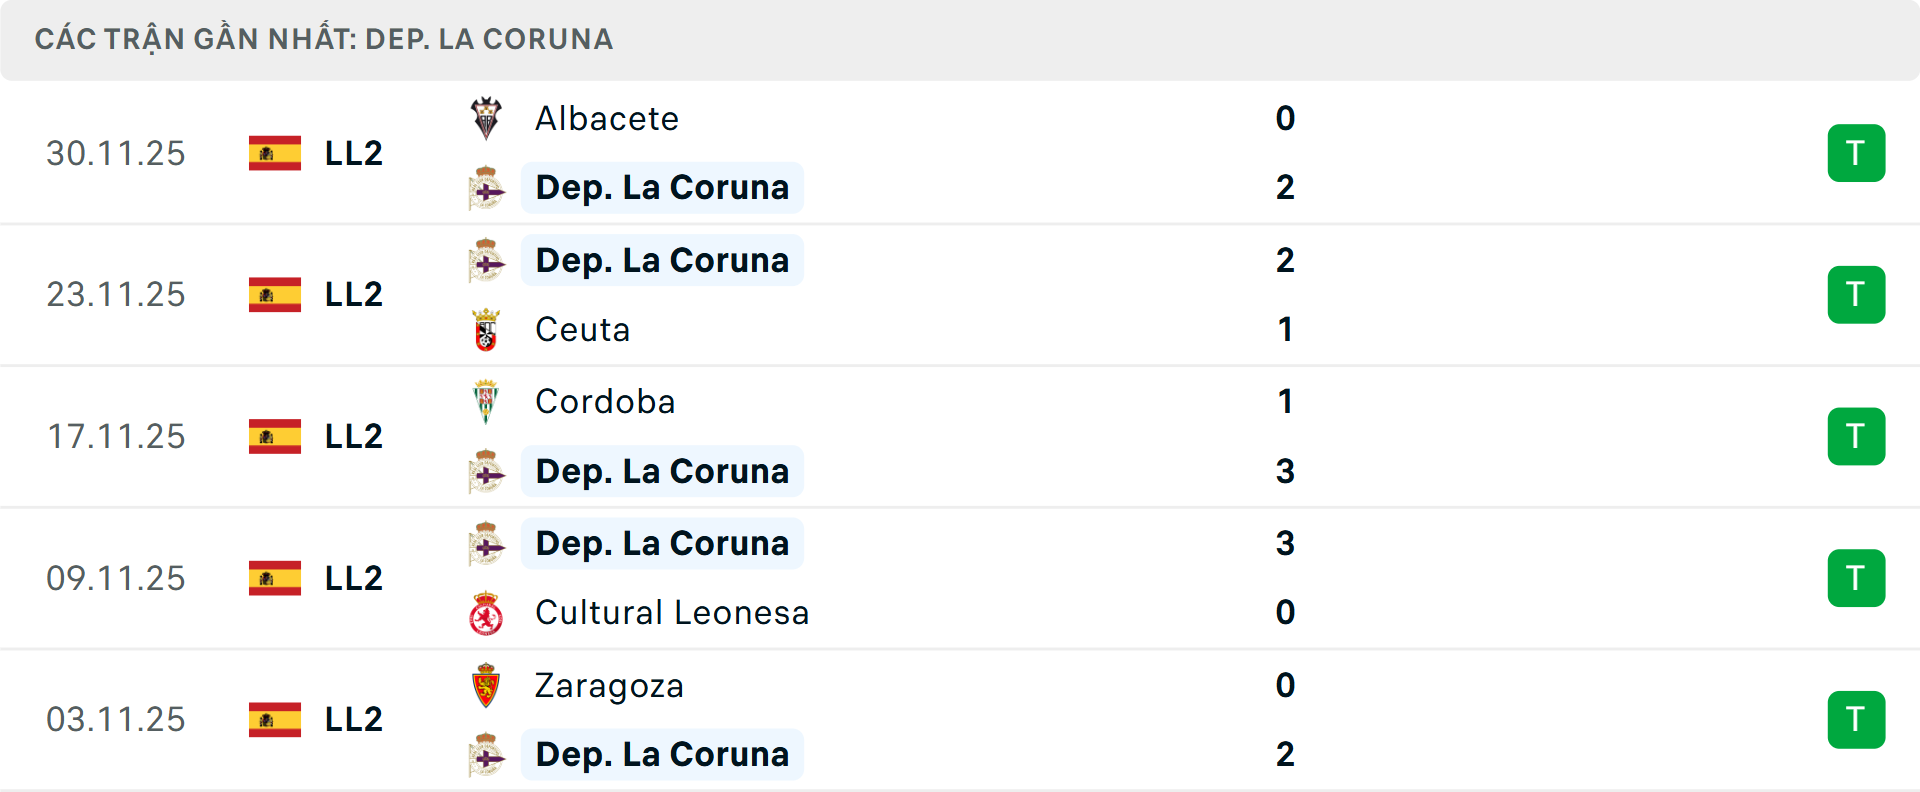Click the 'Các trận gần nhất' section header
Image resolution: width=1920 pixels, height=792 pixels.
[324, 39]
